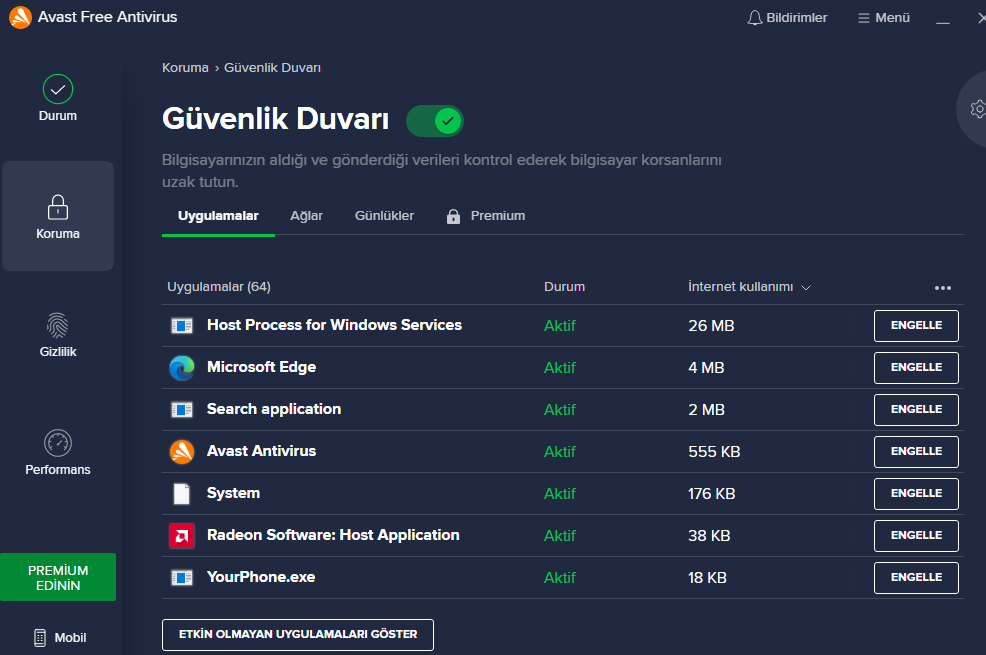The width and height of the screenshot is (986, 655).
Task: Click the 555 KB usage value
Action: pyautogui.click(x=714, y=452)
